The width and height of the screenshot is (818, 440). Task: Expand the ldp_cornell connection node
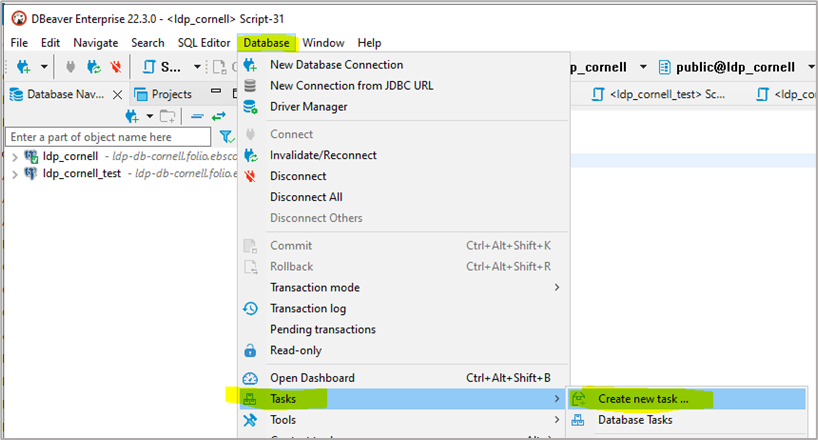click(x=15, y=157)
